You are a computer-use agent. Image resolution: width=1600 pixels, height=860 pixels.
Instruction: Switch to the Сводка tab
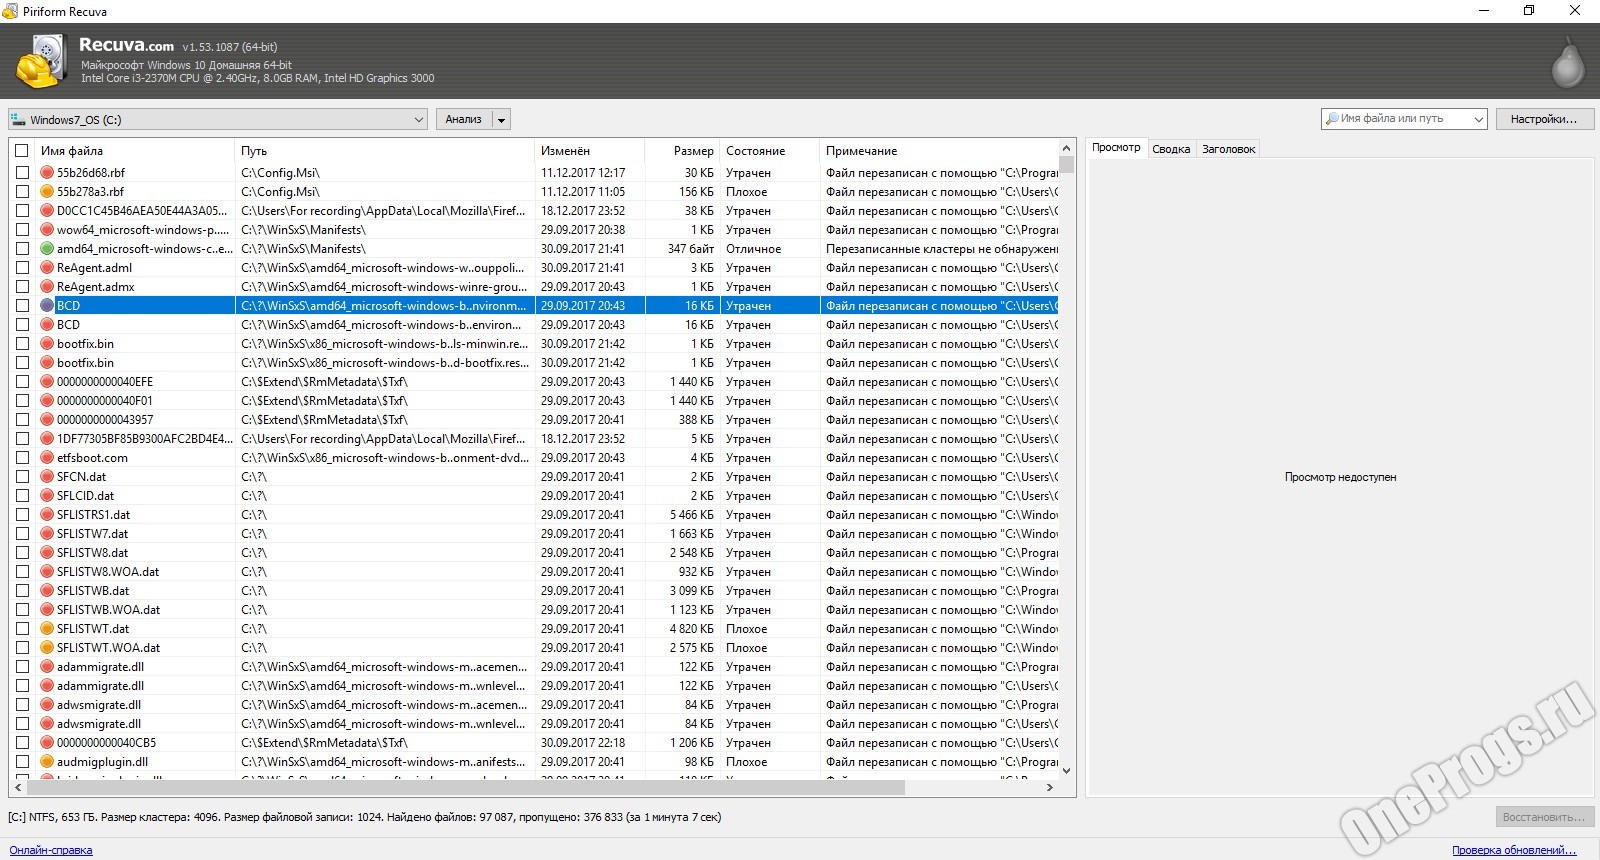pos(1171,149)
